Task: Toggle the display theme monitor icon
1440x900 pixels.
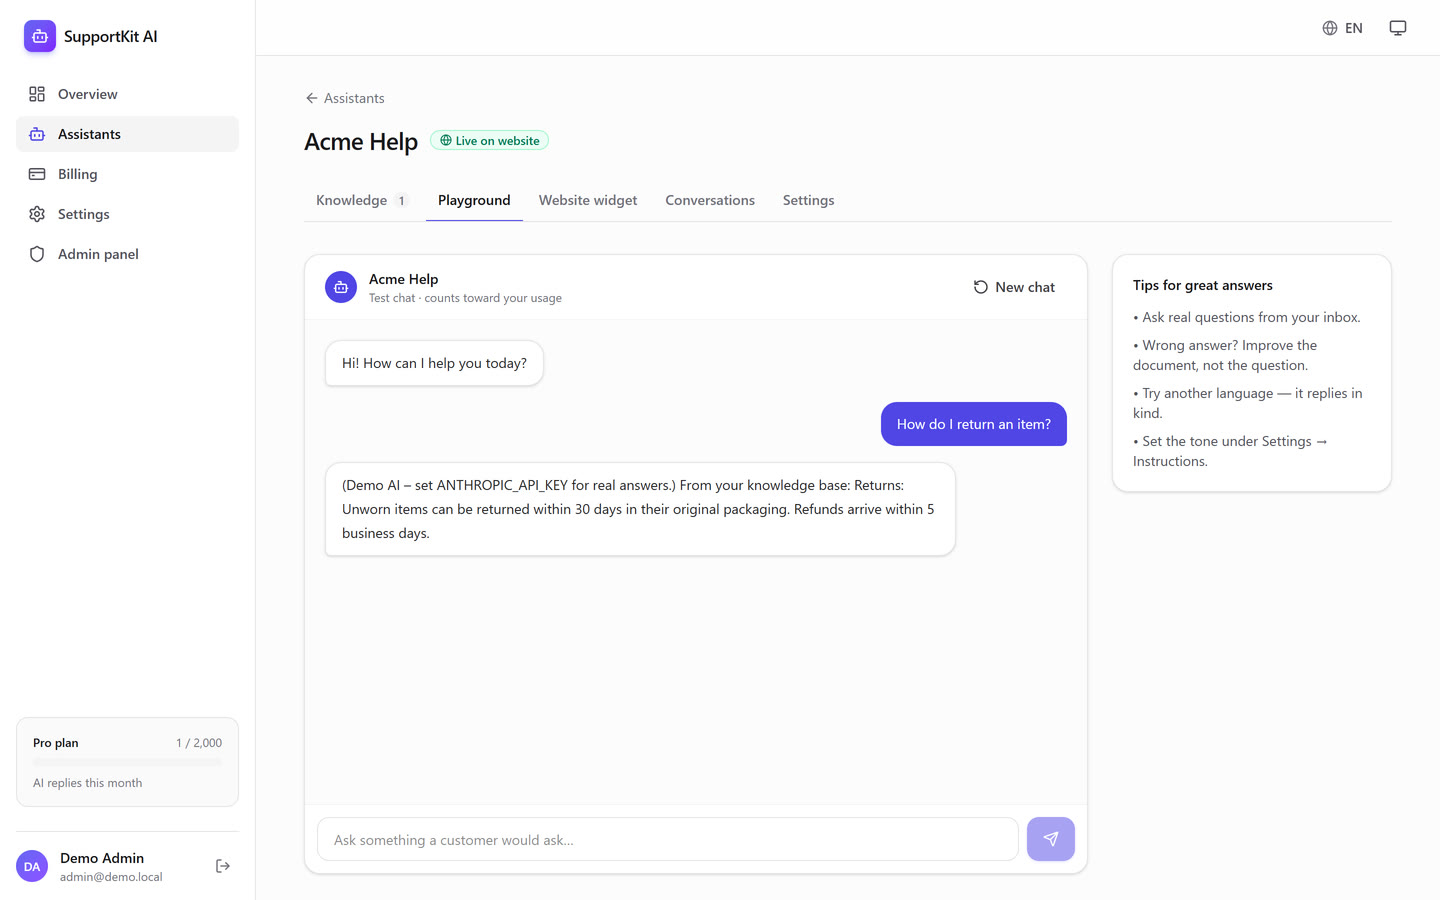Action: point(1398,28)
